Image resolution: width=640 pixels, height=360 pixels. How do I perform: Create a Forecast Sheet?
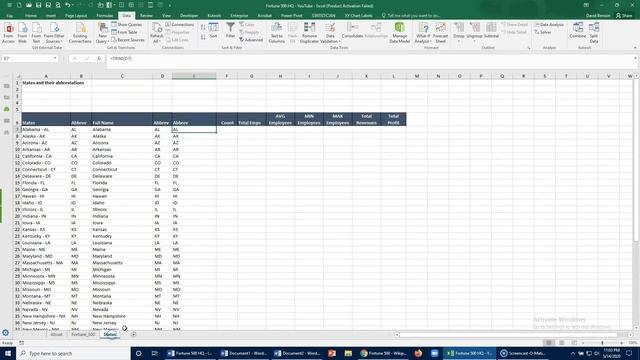(441, 33)
